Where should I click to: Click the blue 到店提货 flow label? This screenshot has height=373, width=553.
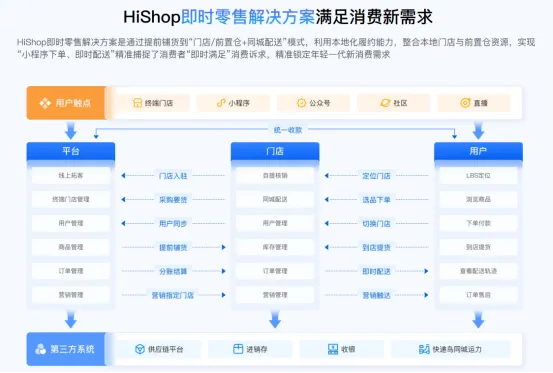[376, 247]
